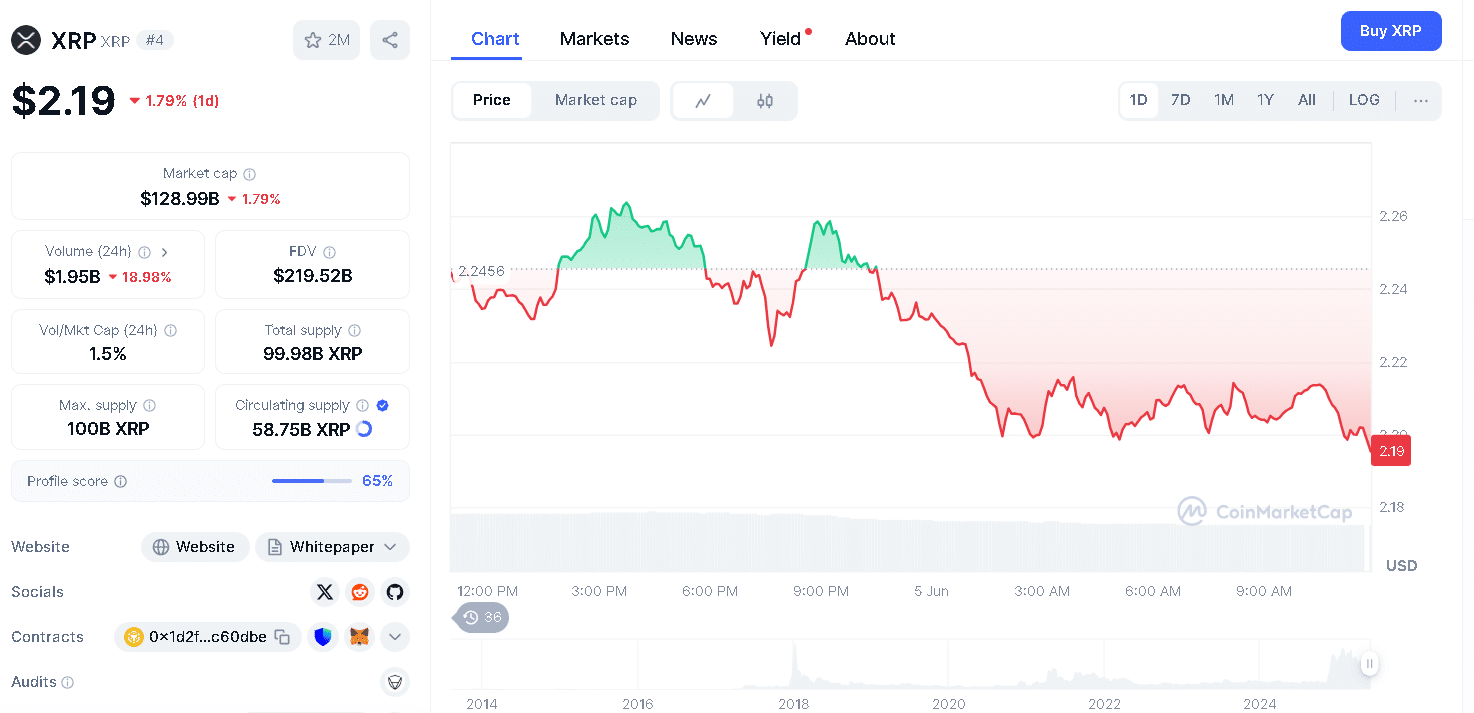The height and width of the screenshot is (713, 1474).
Task: Click the Circulating supply info icon
Action: [363, 406]
